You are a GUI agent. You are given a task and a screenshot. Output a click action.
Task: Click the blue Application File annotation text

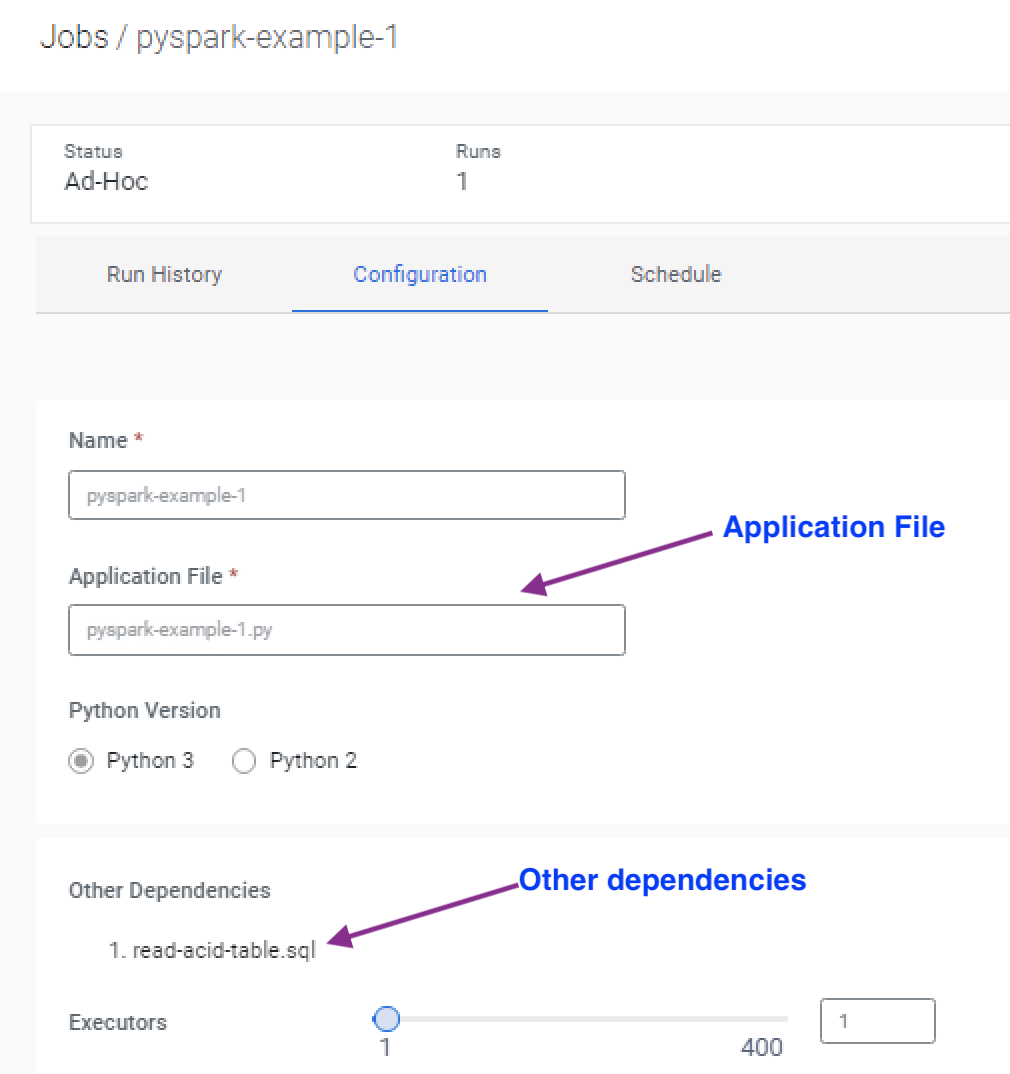click(x=833, y=527)
